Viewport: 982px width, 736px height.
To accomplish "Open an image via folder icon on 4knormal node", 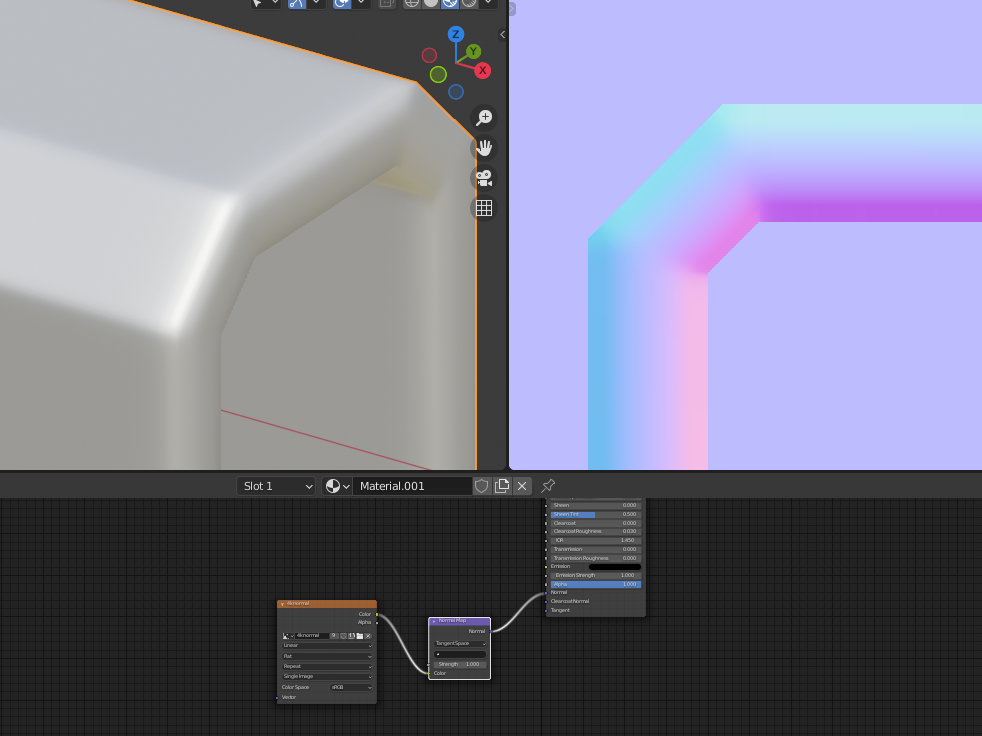I will click(359, 636).
